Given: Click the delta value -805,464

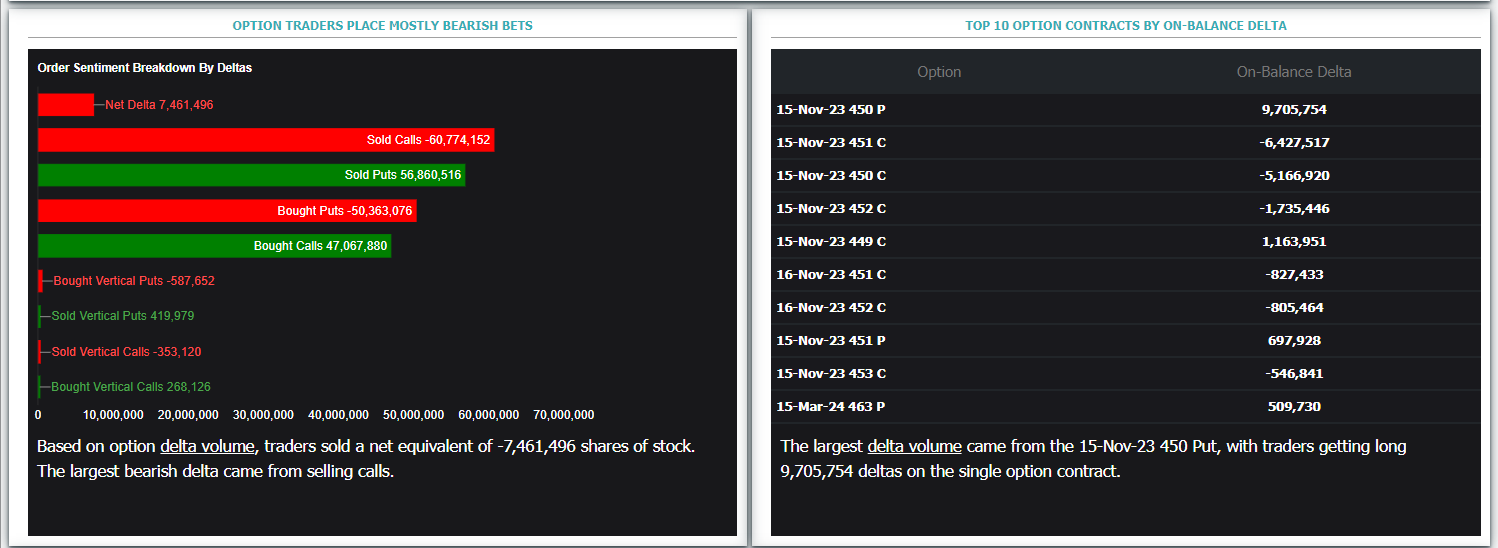Looking at the screenshot, I should (x=1294, y=308).
